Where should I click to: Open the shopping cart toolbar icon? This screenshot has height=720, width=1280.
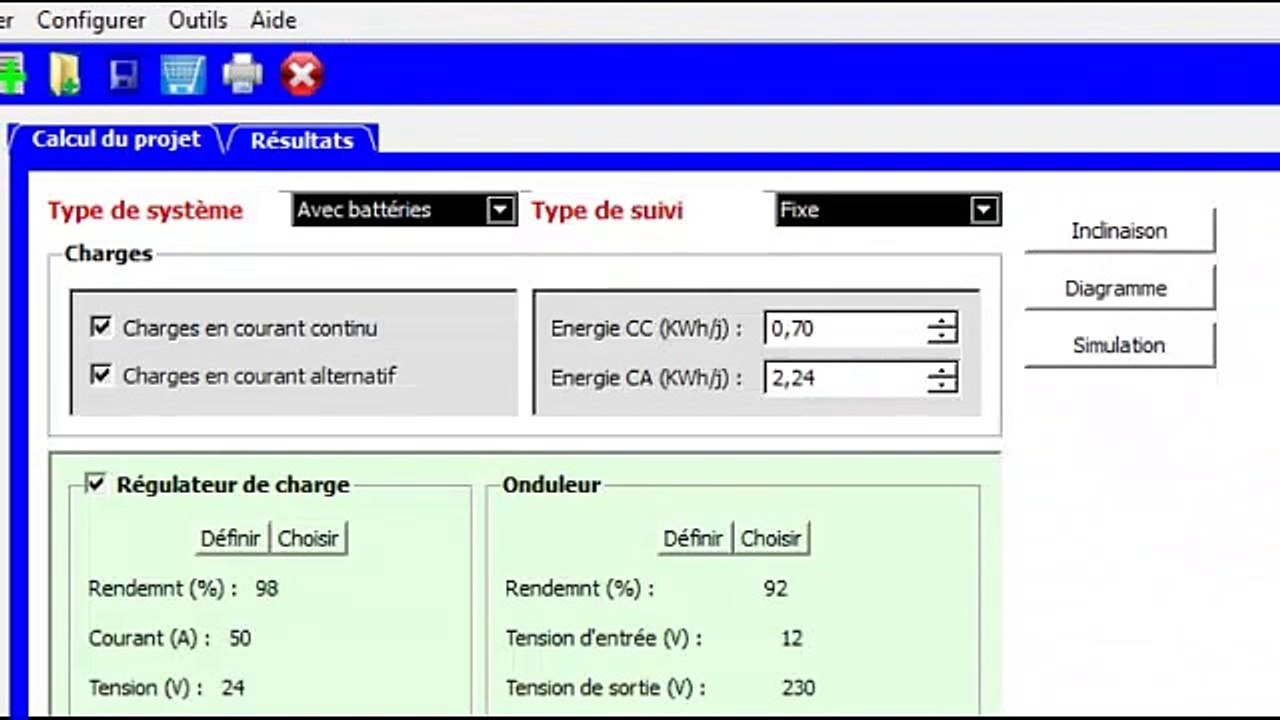pyautogui.click(x=183, y=75)
